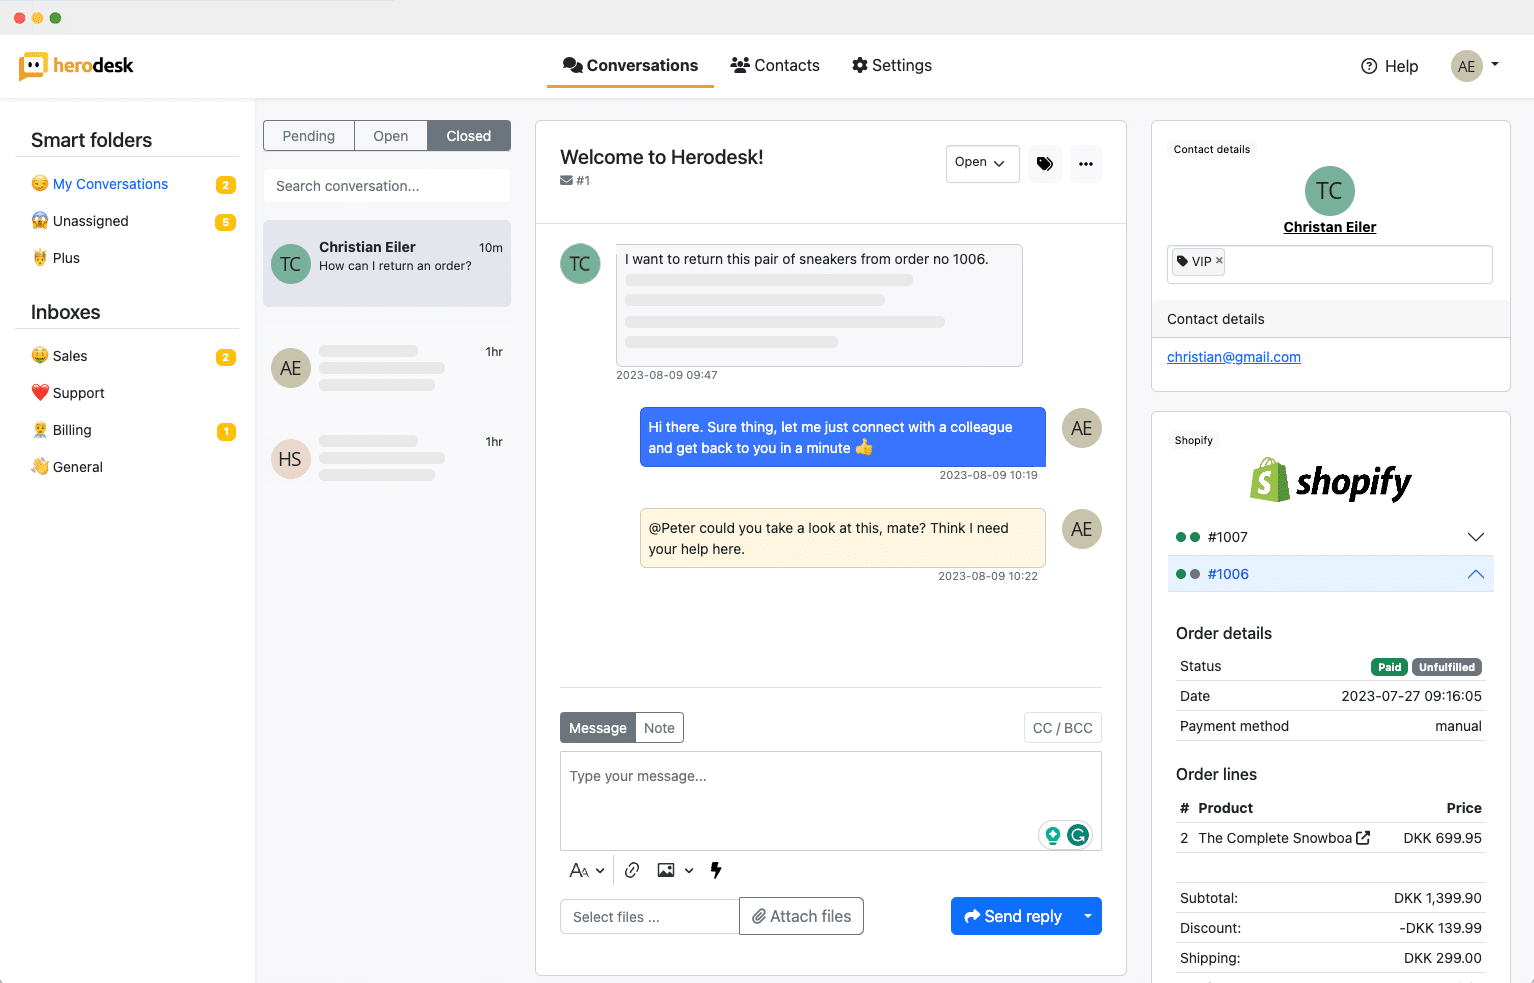Open the HS placeholder conversation in list

pos(387,459)
